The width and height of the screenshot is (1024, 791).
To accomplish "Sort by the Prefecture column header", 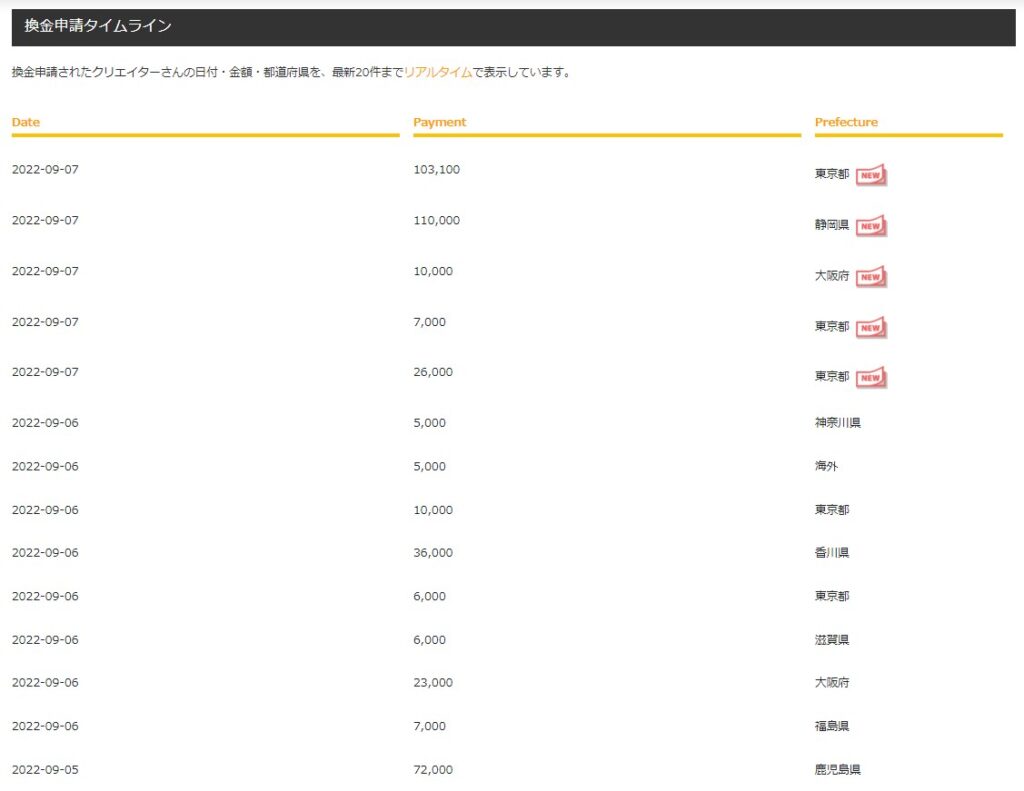I will point(848,121).
